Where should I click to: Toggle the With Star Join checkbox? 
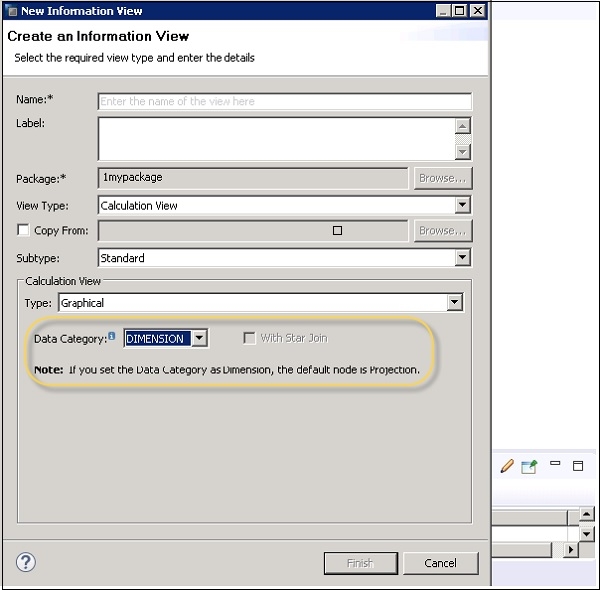point(250,338)
